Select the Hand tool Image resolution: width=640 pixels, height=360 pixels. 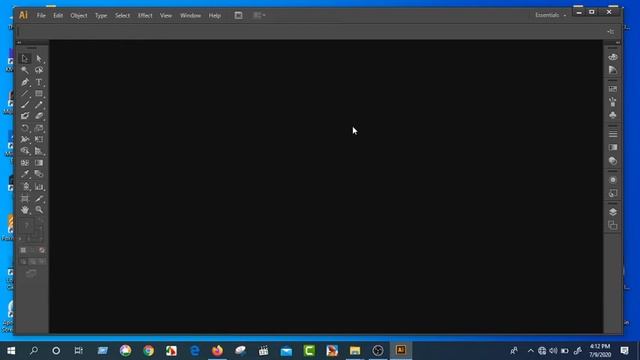pos(25,210)
